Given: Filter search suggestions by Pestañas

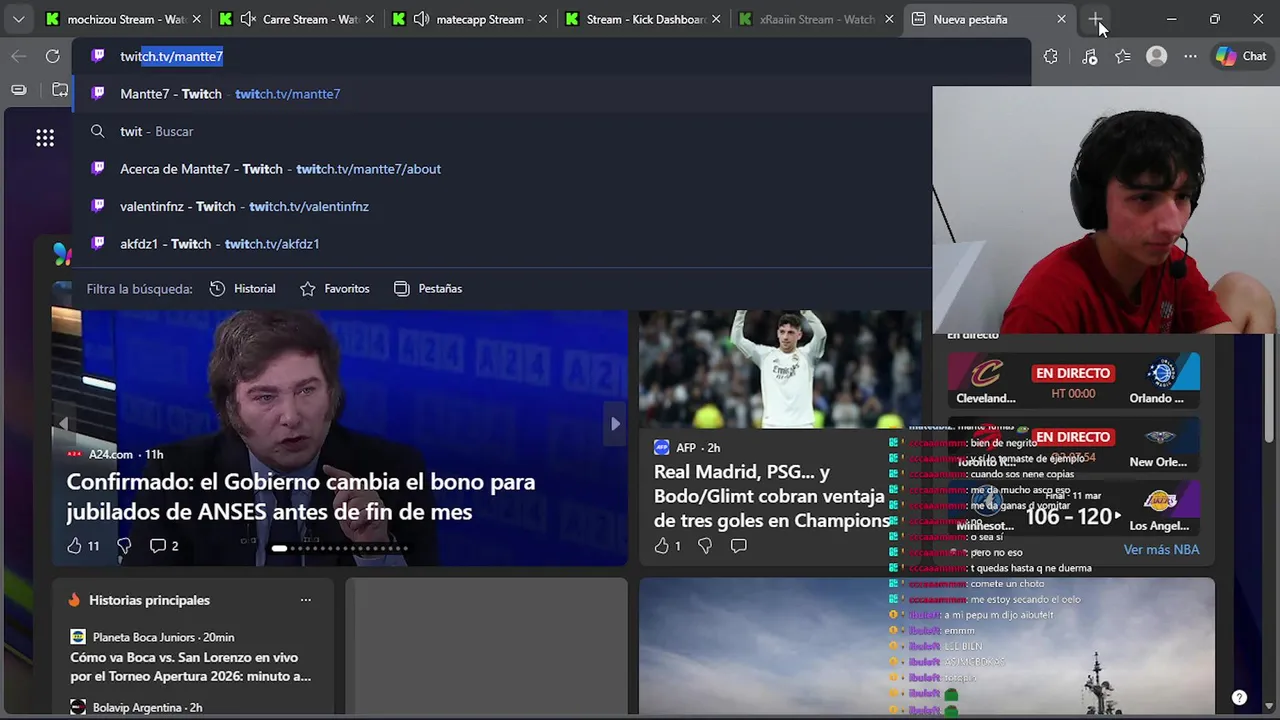Looking at the screenshot, I should [x=428, y=288].
